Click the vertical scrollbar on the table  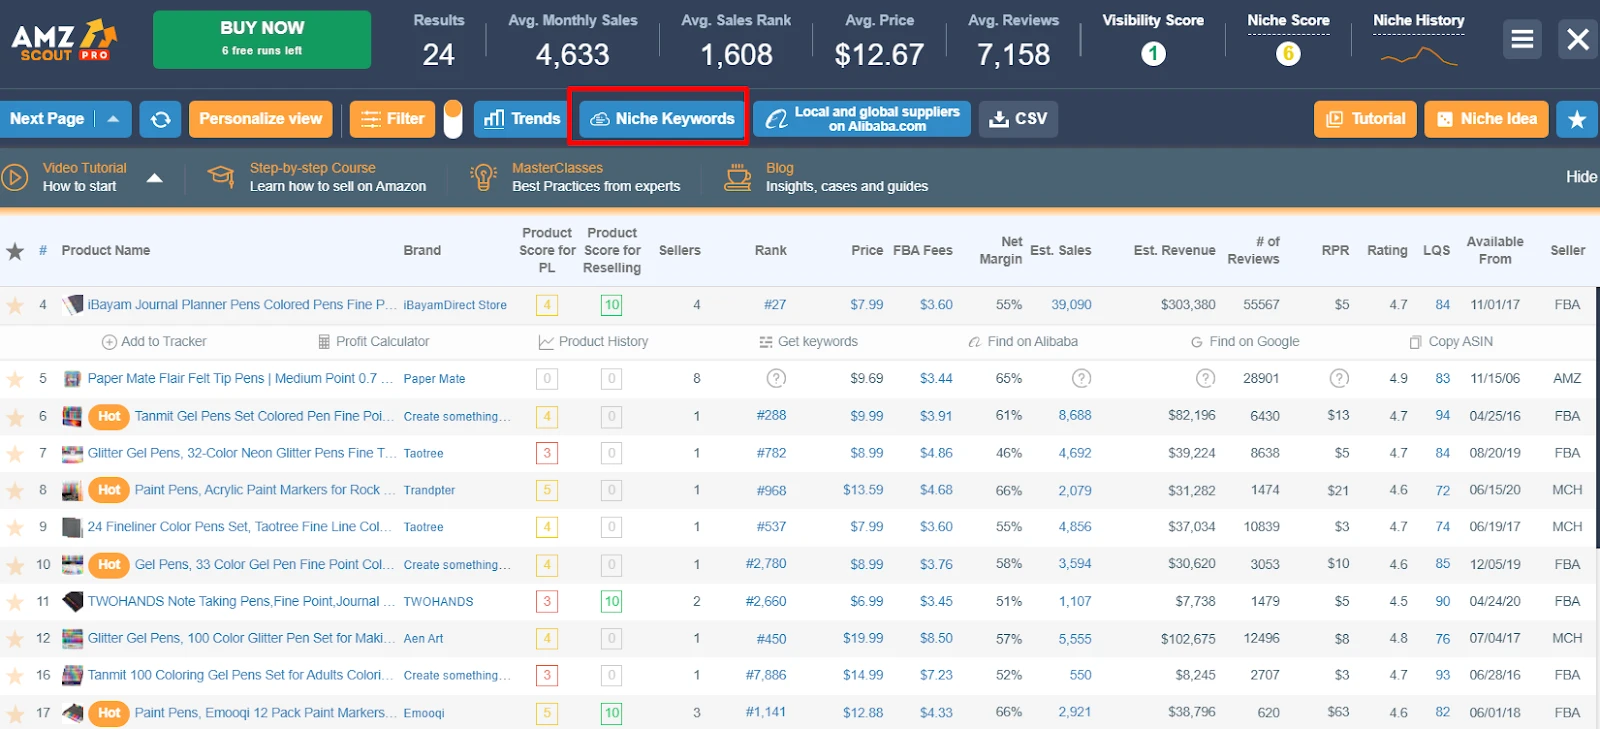pyautogui.click(x=1596, y=420)
